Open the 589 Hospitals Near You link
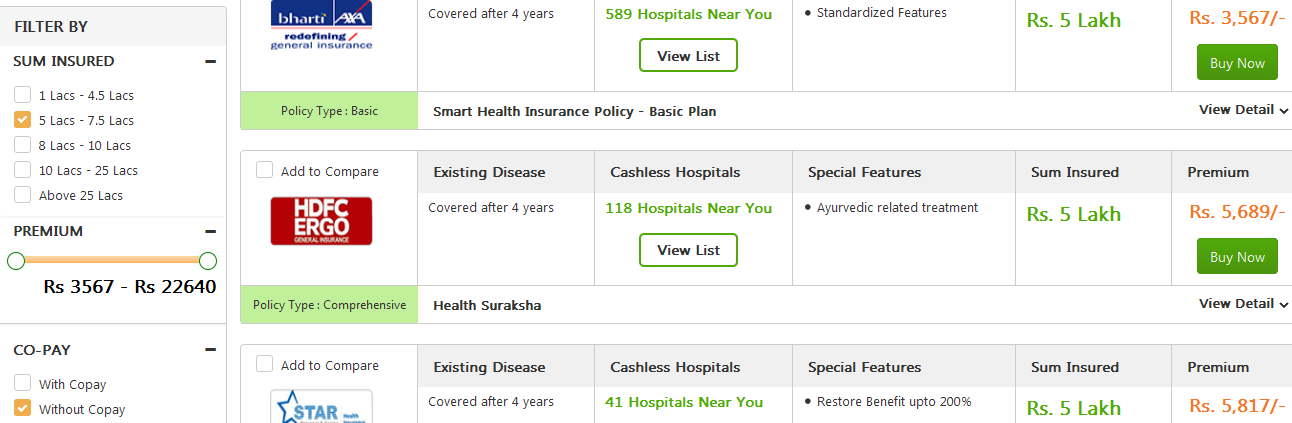The image size is (1292, 423). (x=688, y=14)
